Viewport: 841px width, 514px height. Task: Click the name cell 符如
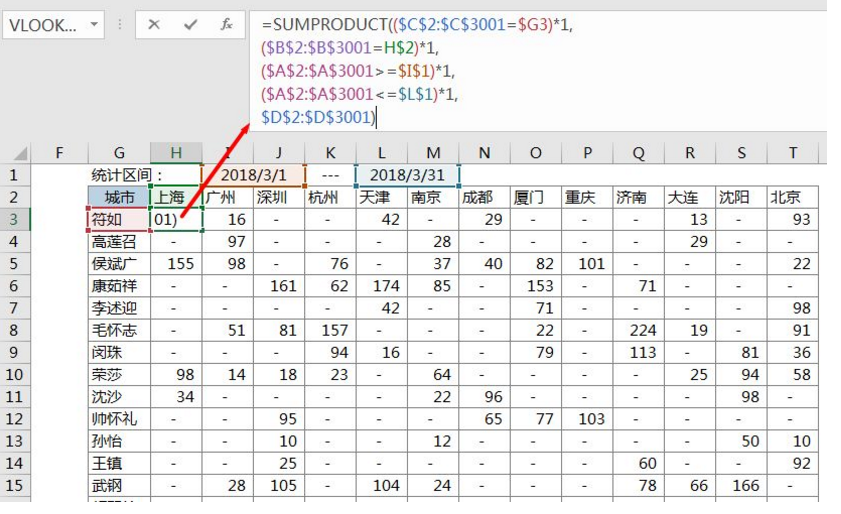point(119,219)
